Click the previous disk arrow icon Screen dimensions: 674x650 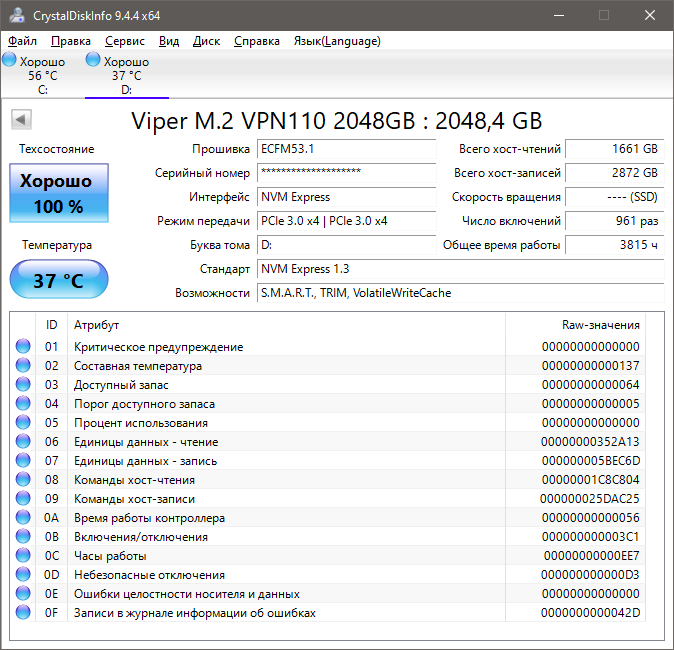point(21,119)
